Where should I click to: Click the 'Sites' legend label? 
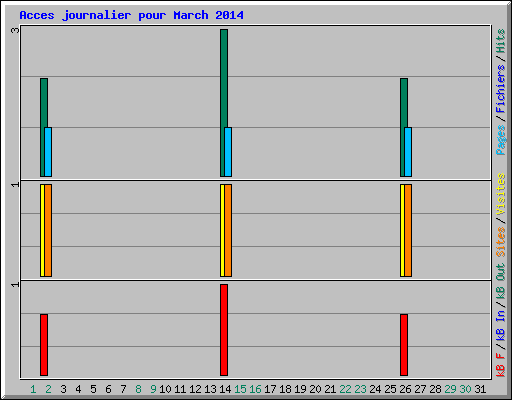coord(501,242)
